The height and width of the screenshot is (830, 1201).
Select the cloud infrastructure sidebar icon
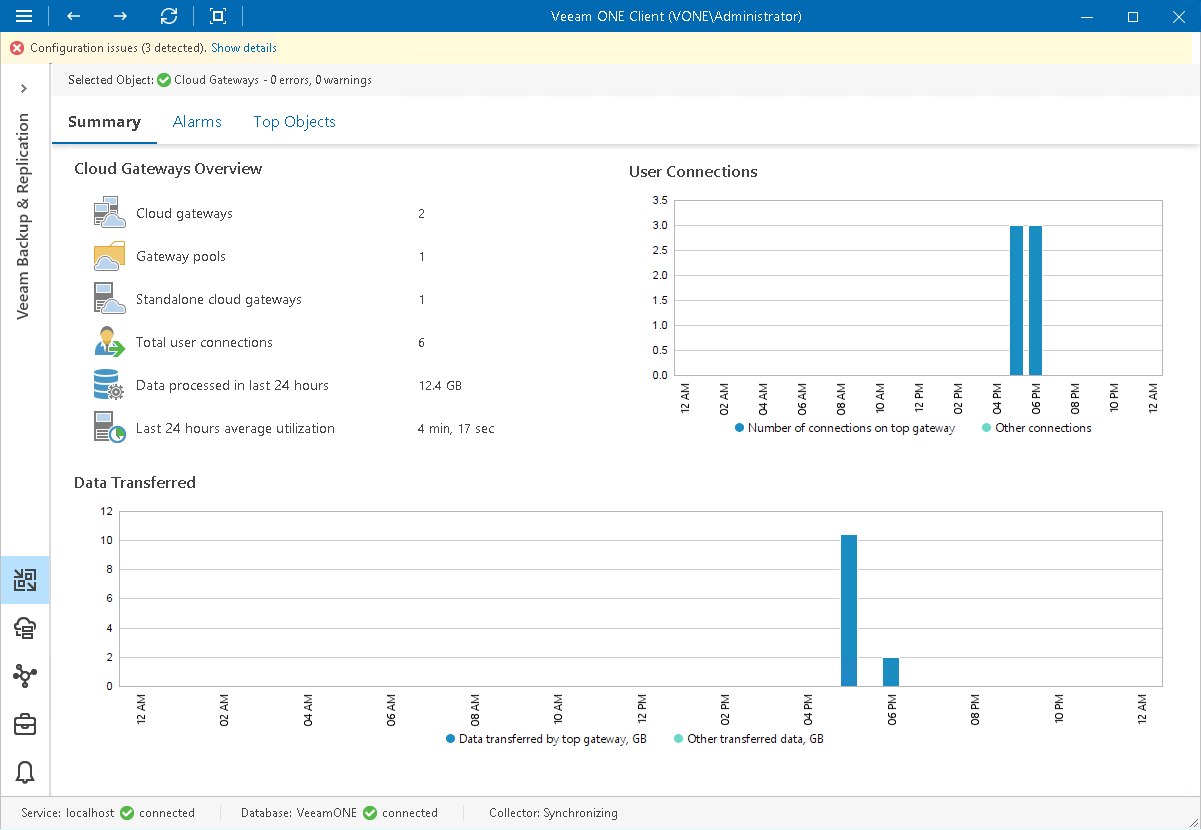(x=25, y=628)
